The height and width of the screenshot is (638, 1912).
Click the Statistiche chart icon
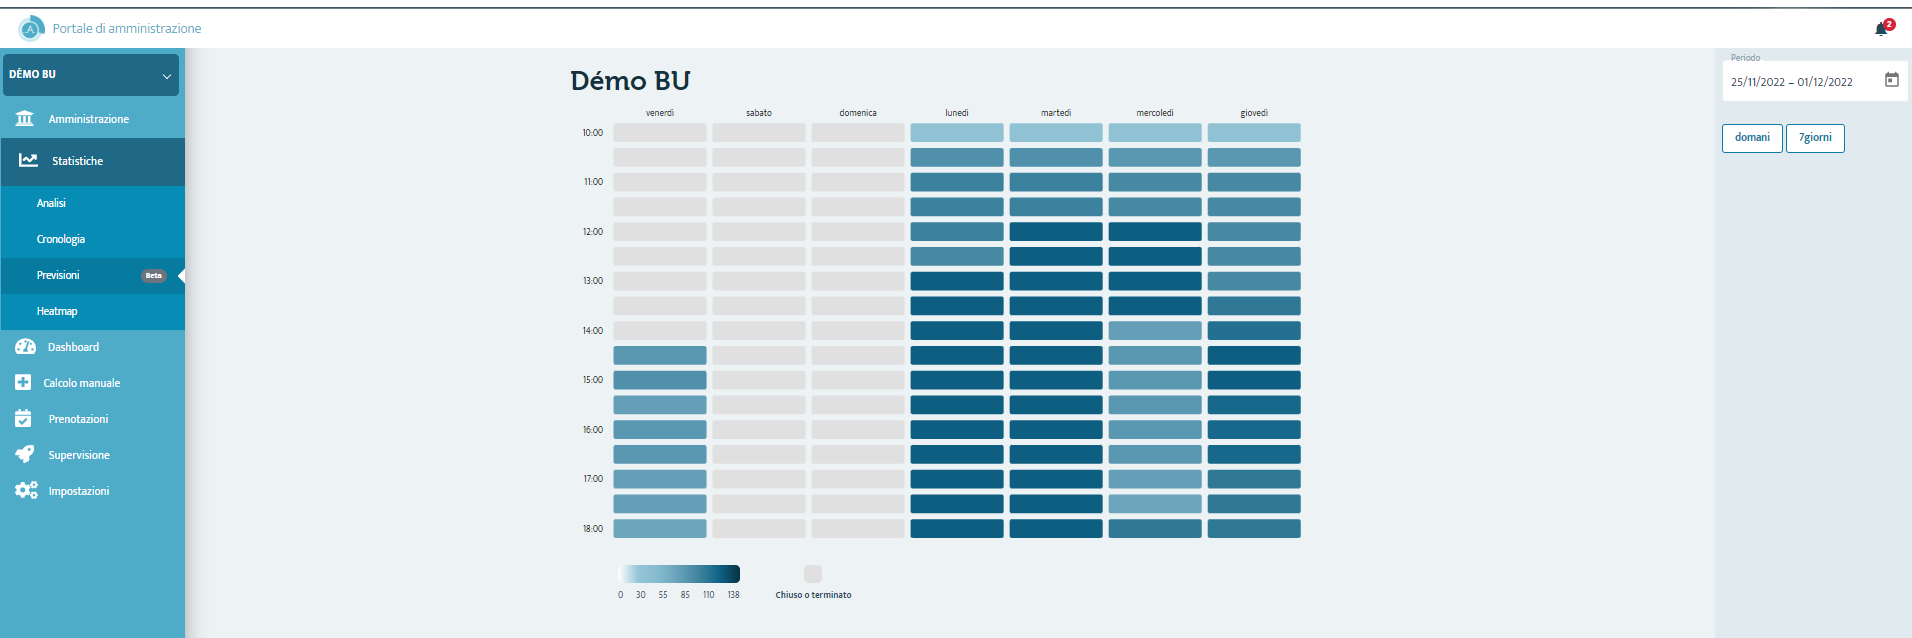pos(28,160)
